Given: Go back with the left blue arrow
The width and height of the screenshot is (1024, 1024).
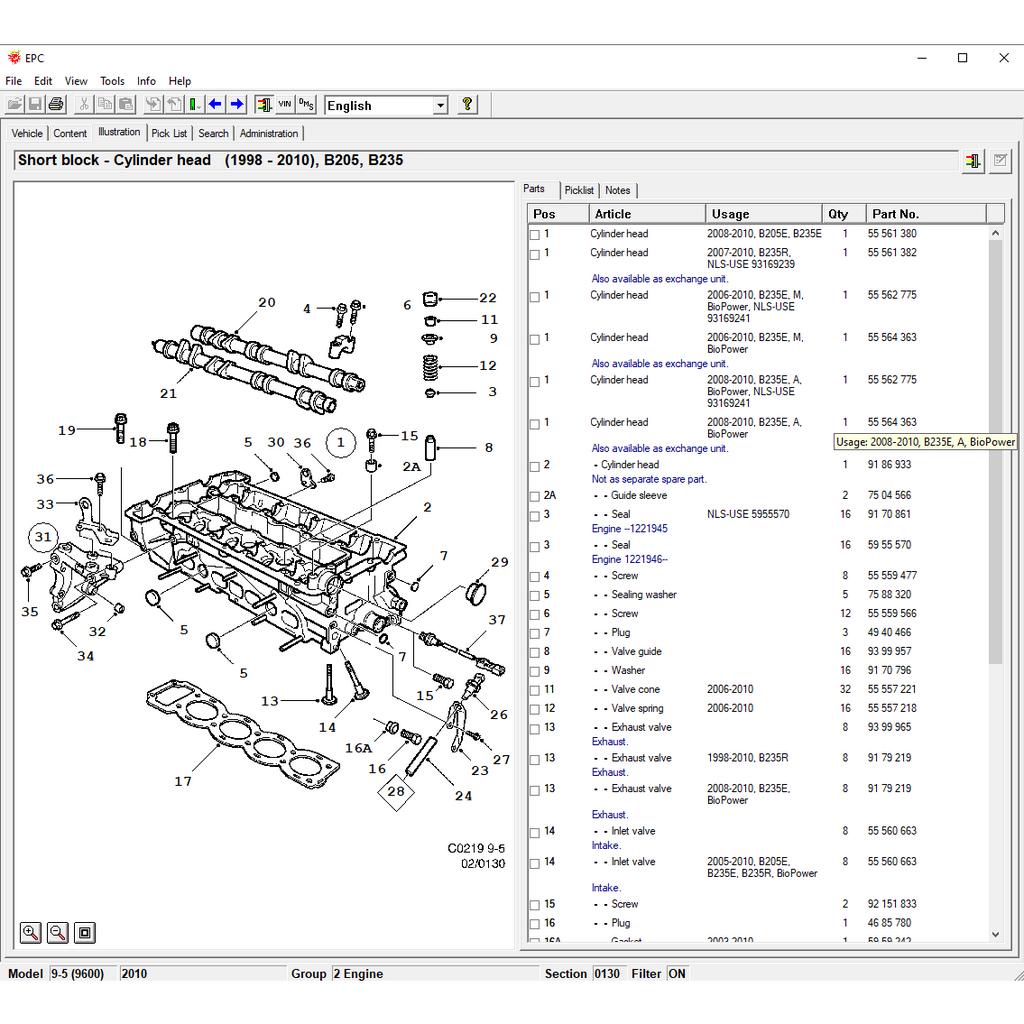Looking at the screenshot, I should coord(215,104).
